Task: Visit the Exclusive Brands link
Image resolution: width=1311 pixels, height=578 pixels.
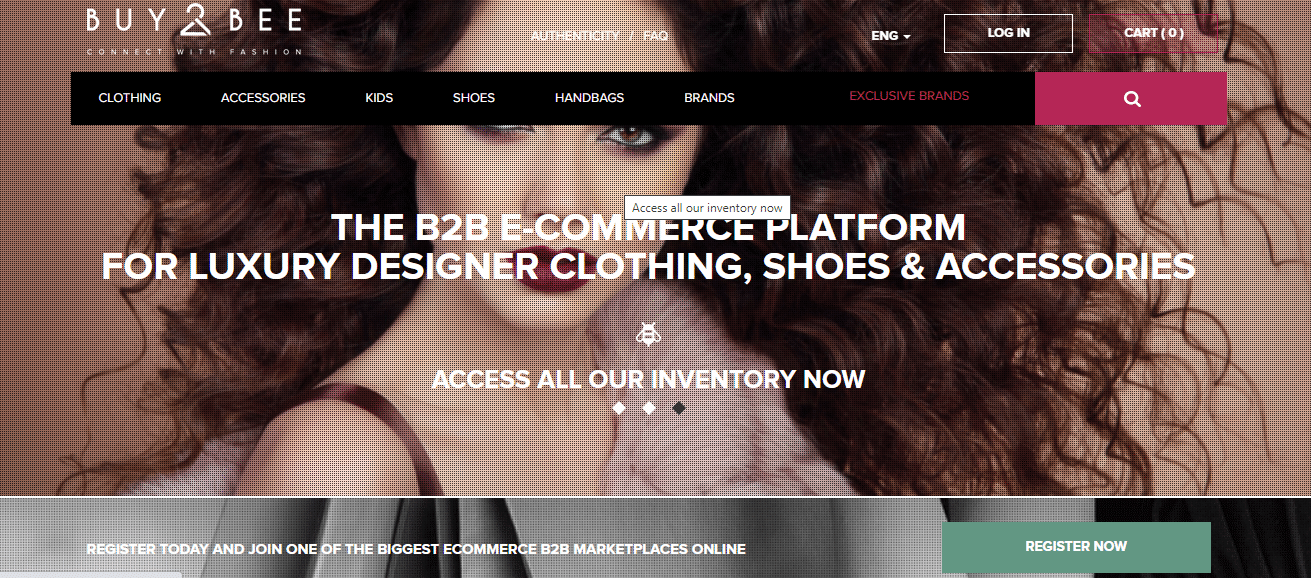Action: tap(909, 96)
